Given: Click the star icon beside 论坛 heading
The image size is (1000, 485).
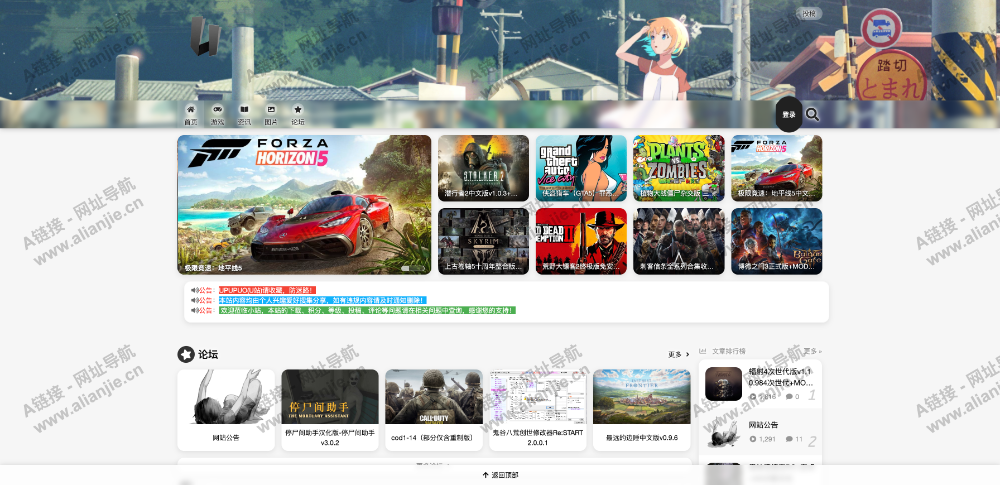Looking at the screenshot, I should 186,354.
